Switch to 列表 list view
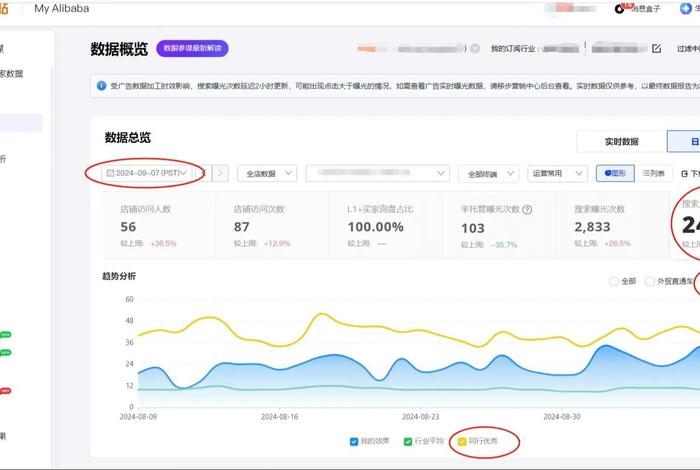 654,173
